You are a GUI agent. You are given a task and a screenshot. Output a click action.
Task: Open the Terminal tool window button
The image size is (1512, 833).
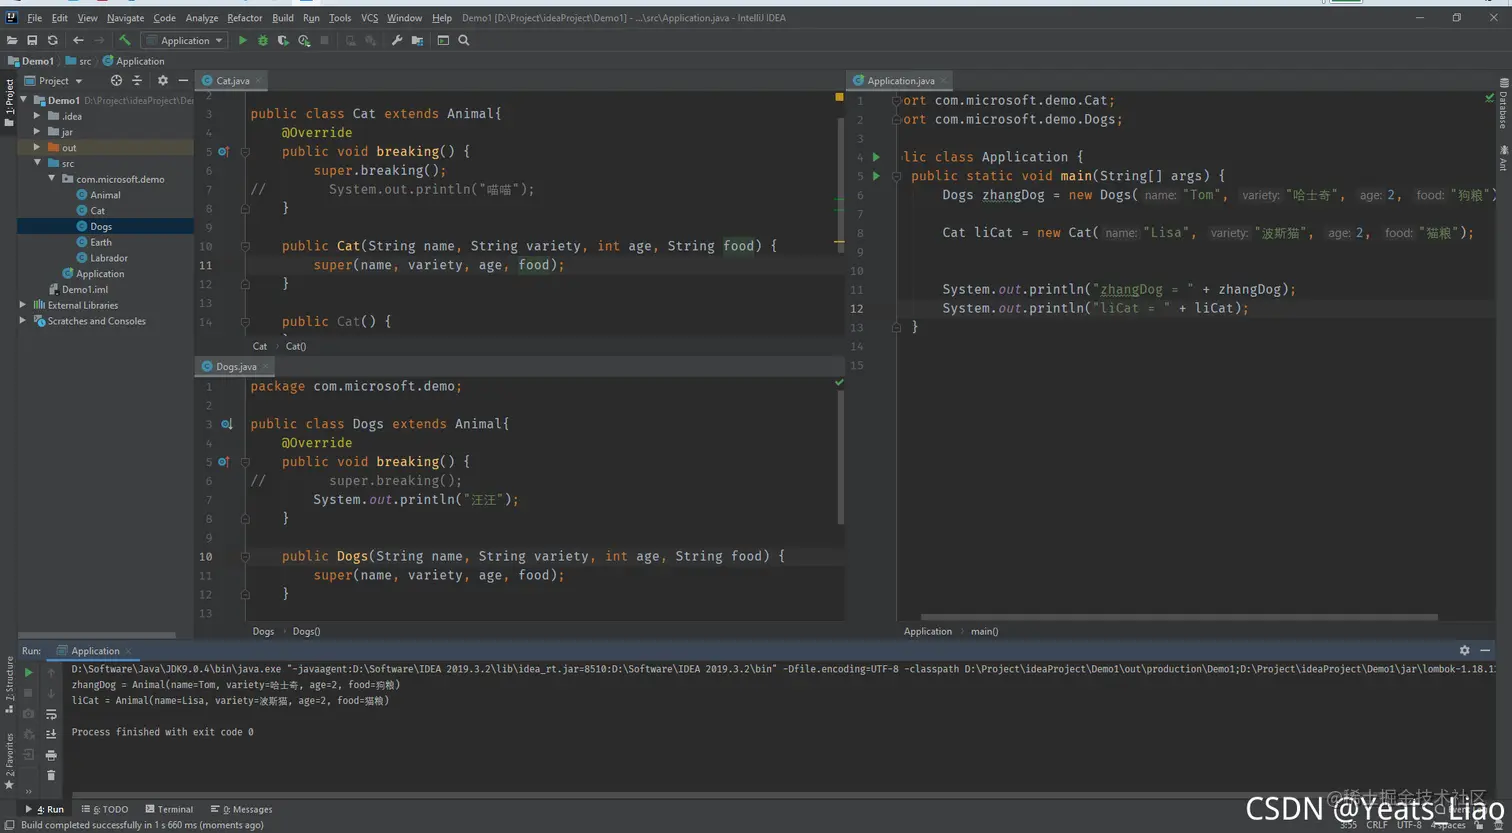point(169,809)
